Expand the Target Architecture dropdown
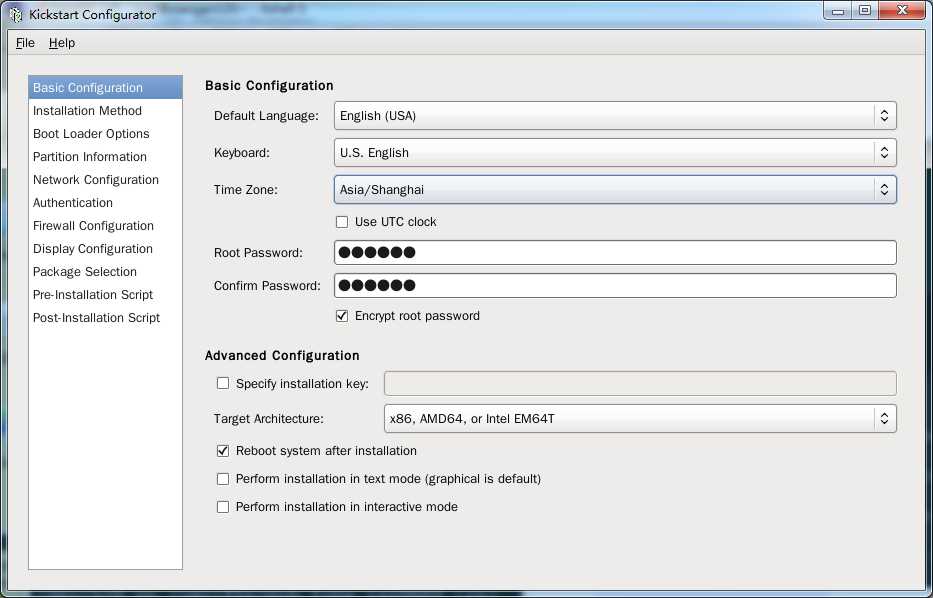 coord(640,418)
